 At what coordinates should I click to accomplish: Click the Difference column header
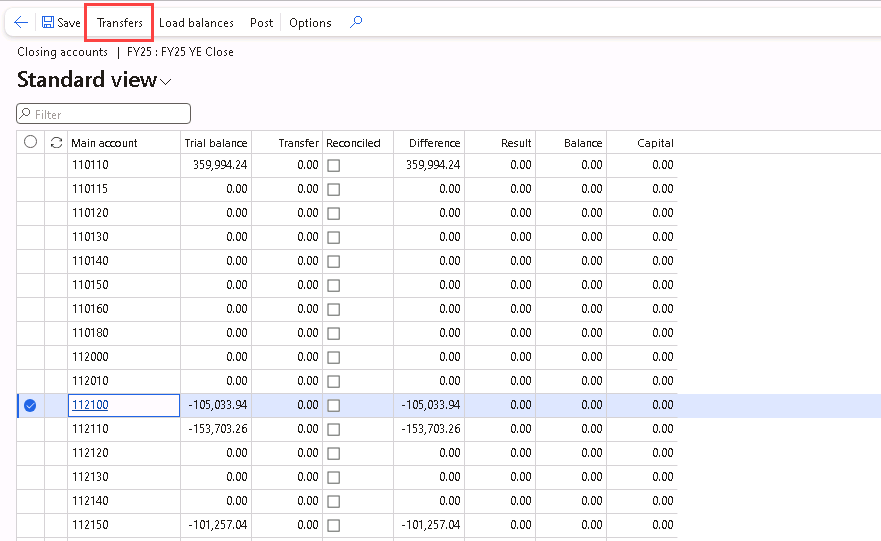coord(434,143)
